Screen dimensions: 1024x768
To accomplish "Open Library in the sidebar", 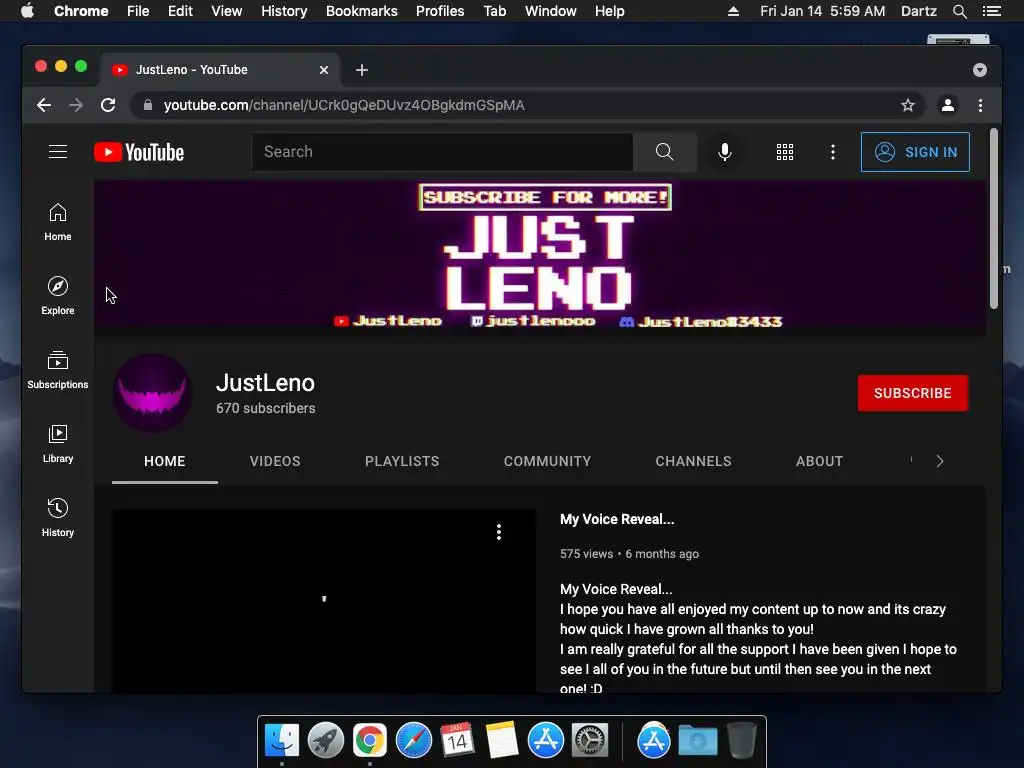I will pyautogui.click(x=58, y=444).
